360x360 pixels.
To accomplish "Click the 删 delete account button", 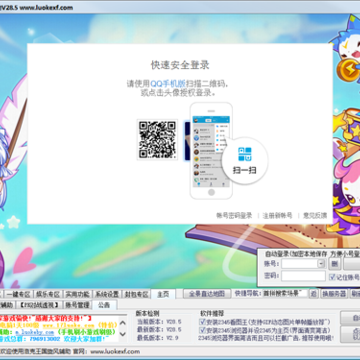I will tap(335, 264).
